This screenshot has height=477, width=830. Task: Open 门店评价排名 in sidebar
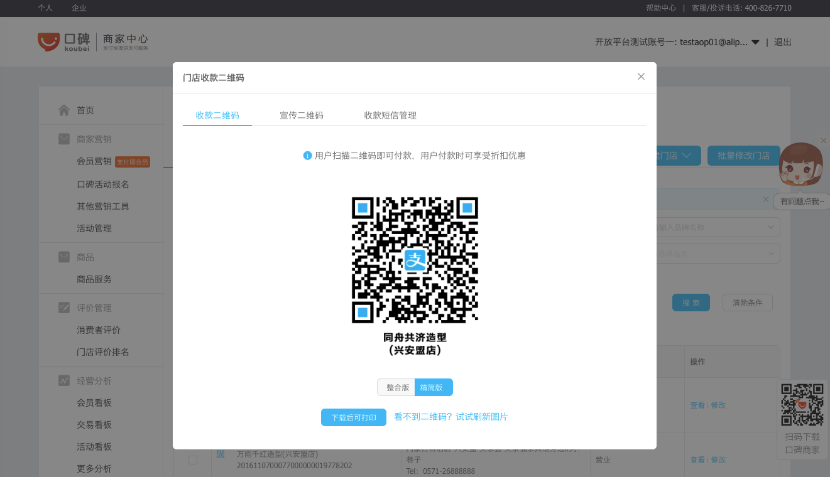(103, 352)
